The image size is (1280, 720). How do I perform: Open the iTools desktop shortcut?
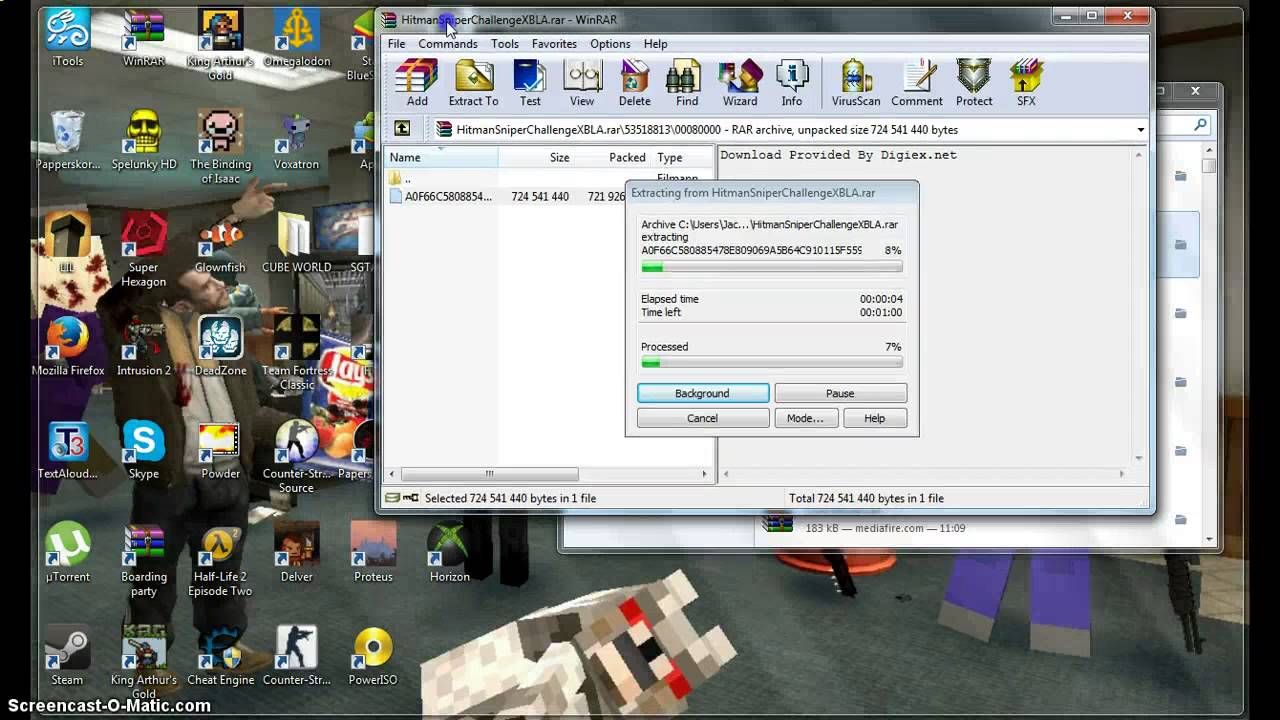pyautogui.click(x=67, y=38)
